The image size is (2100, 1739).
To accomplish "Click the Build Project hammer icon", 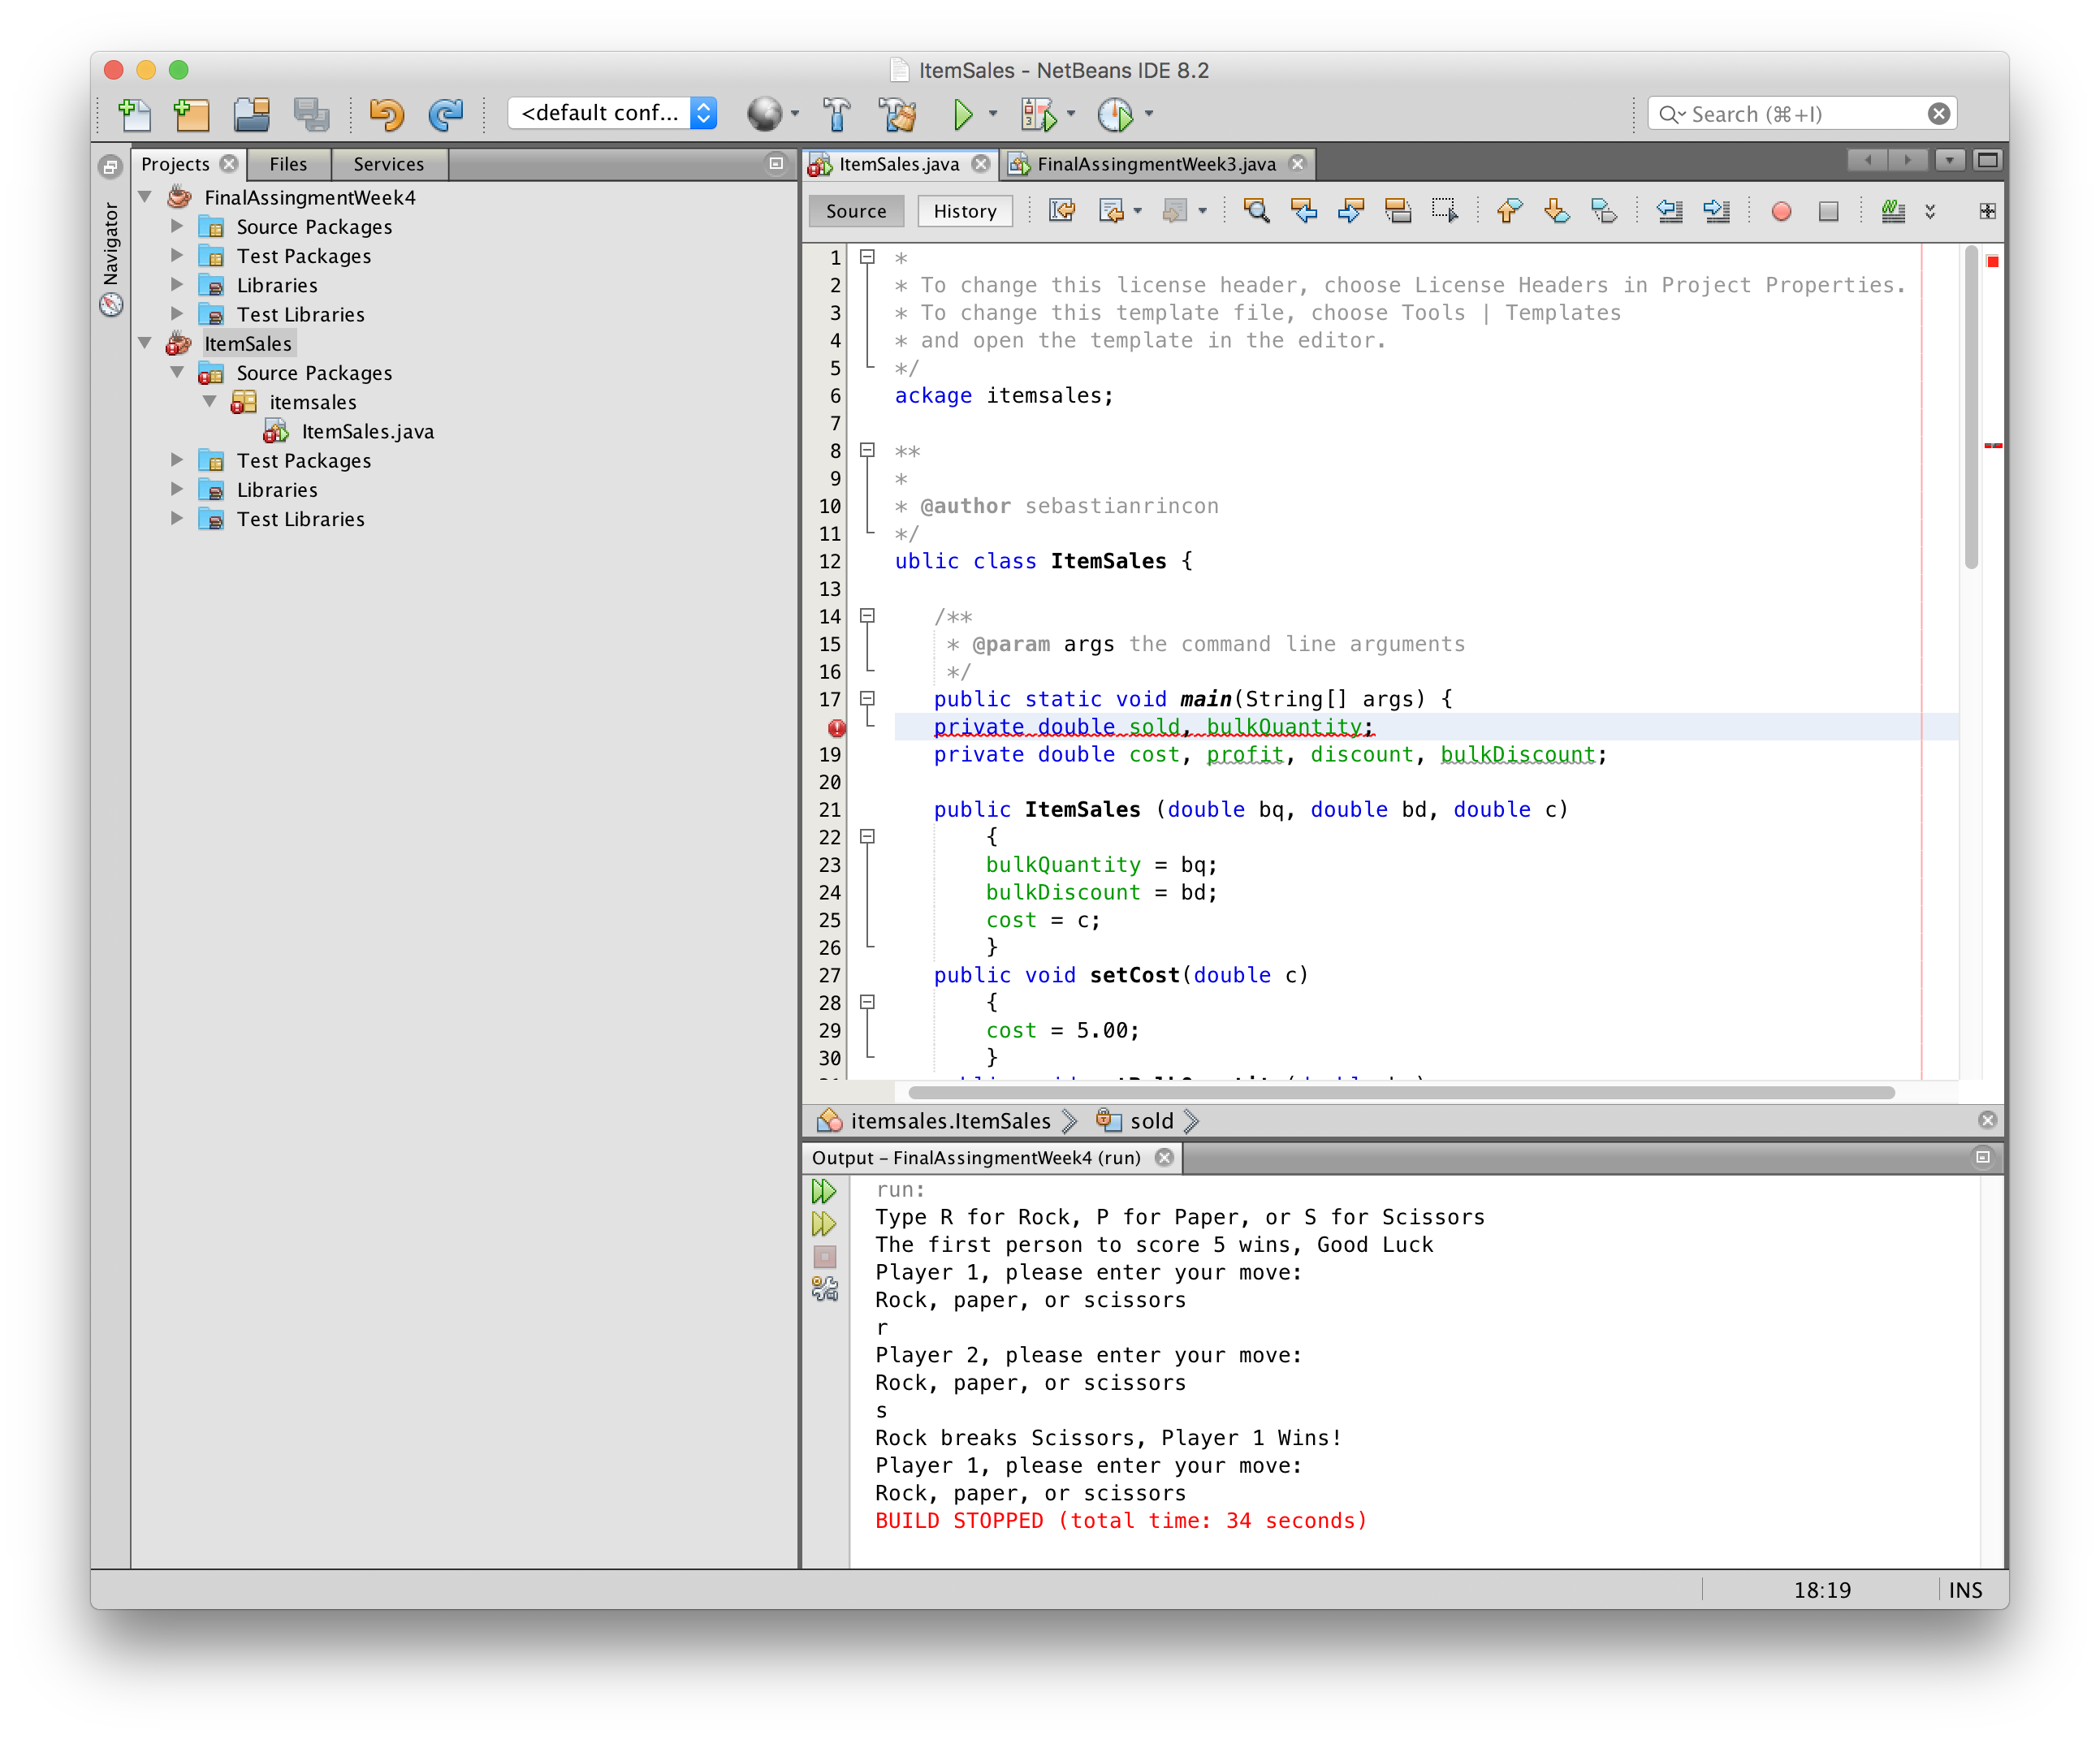I will point(837,114).
